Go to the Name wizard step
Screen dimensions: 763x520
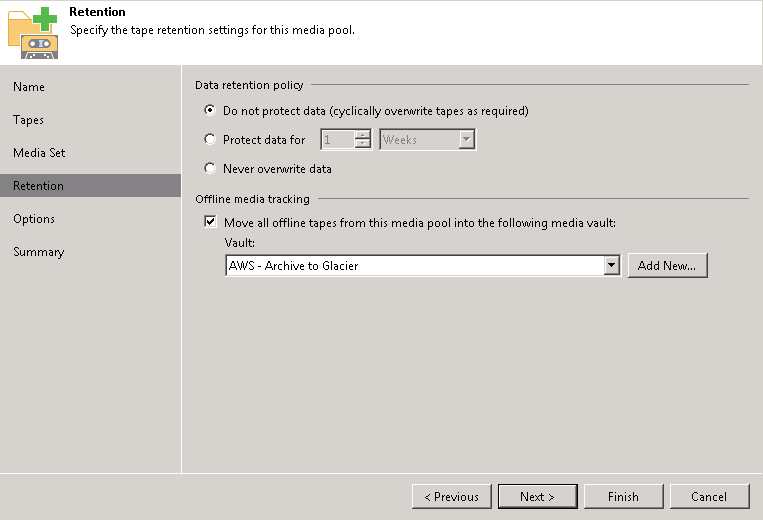[29, 87]
